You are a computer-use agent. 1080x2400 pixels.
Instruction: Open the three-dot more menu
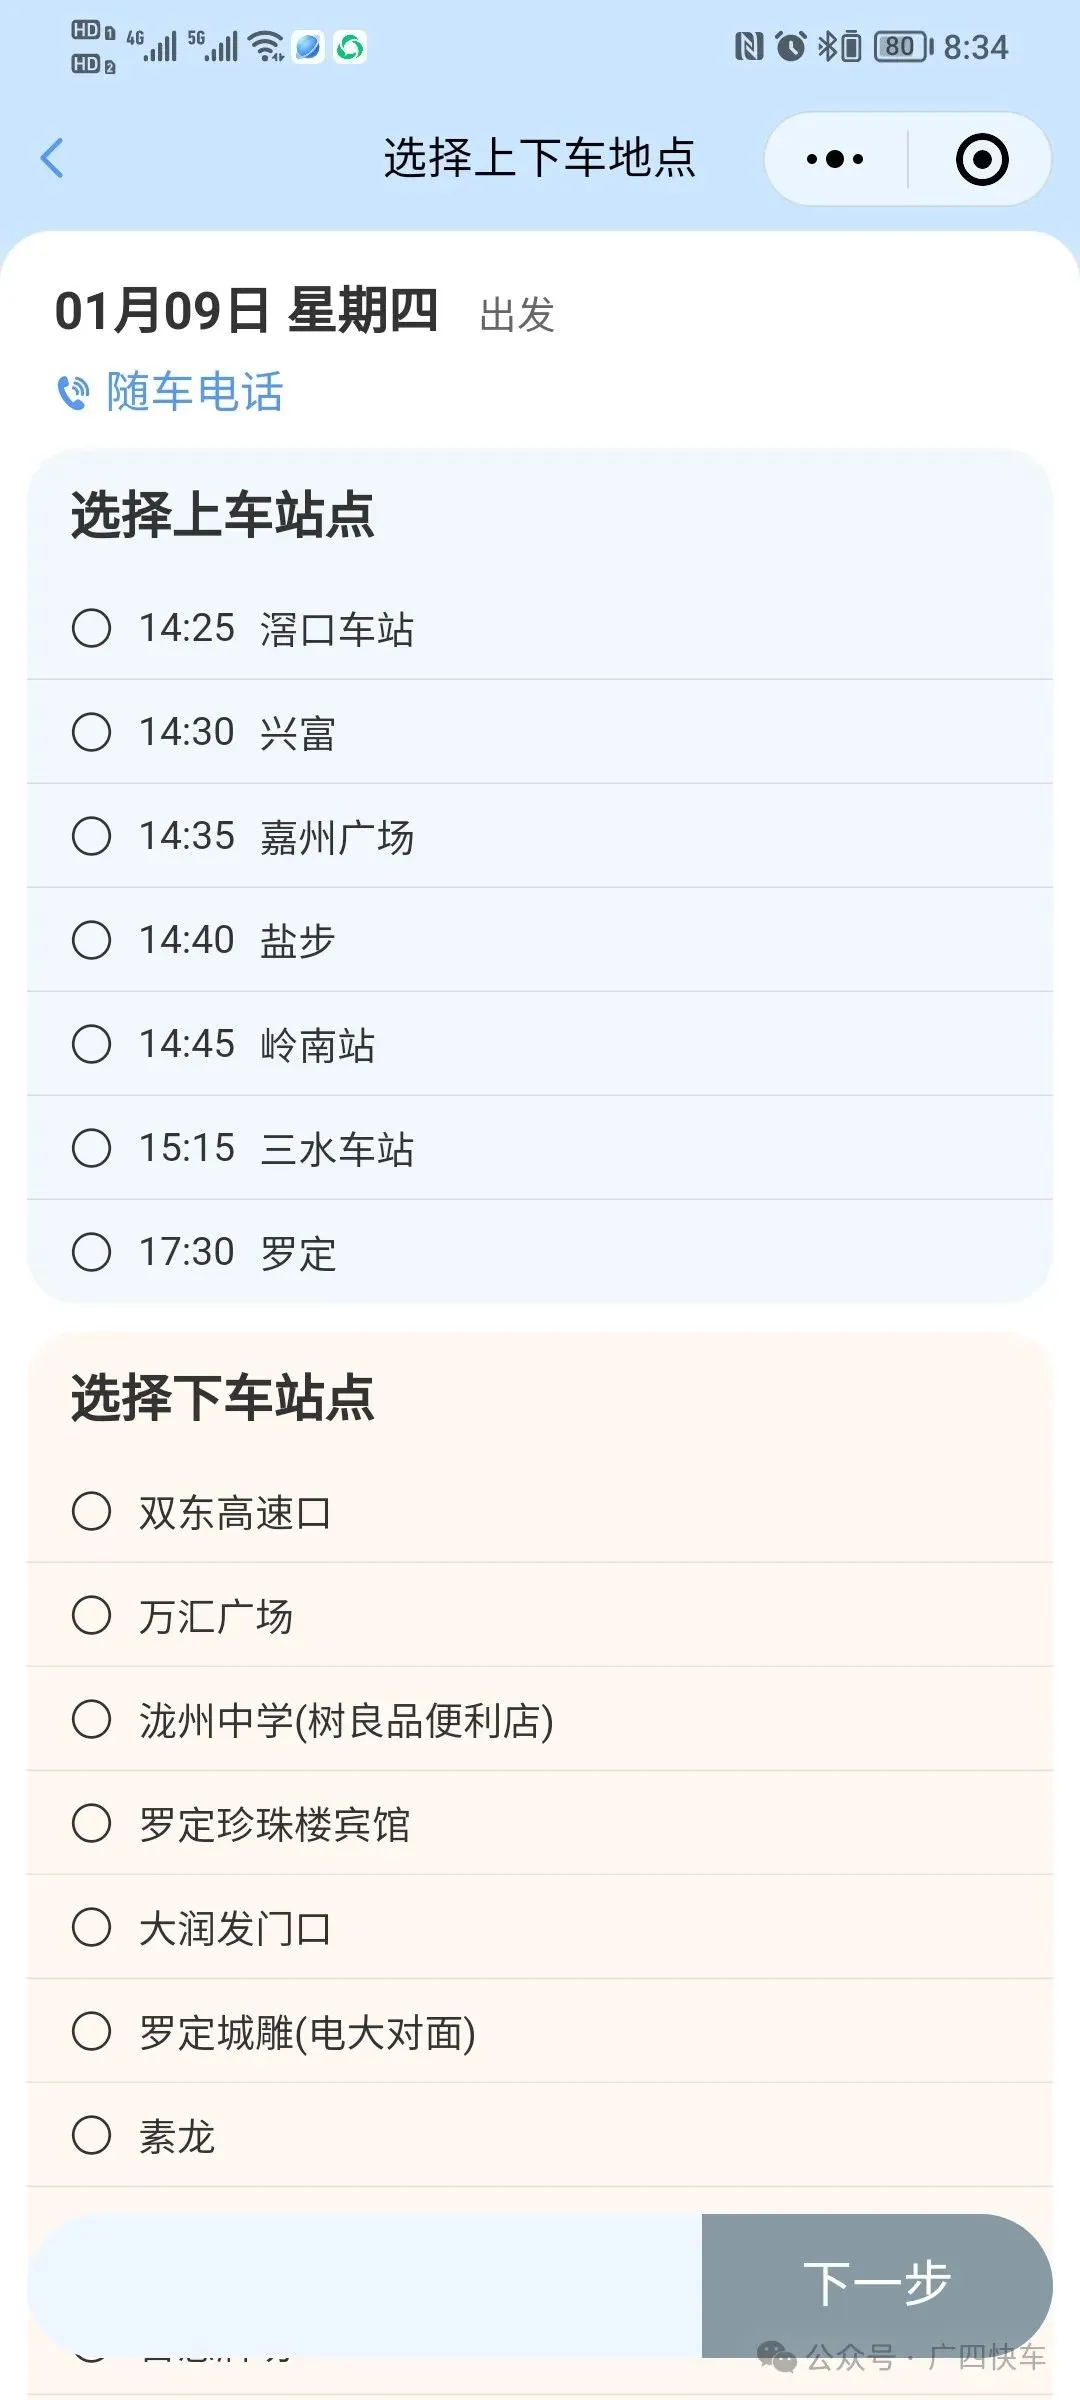tap(835, 159)
